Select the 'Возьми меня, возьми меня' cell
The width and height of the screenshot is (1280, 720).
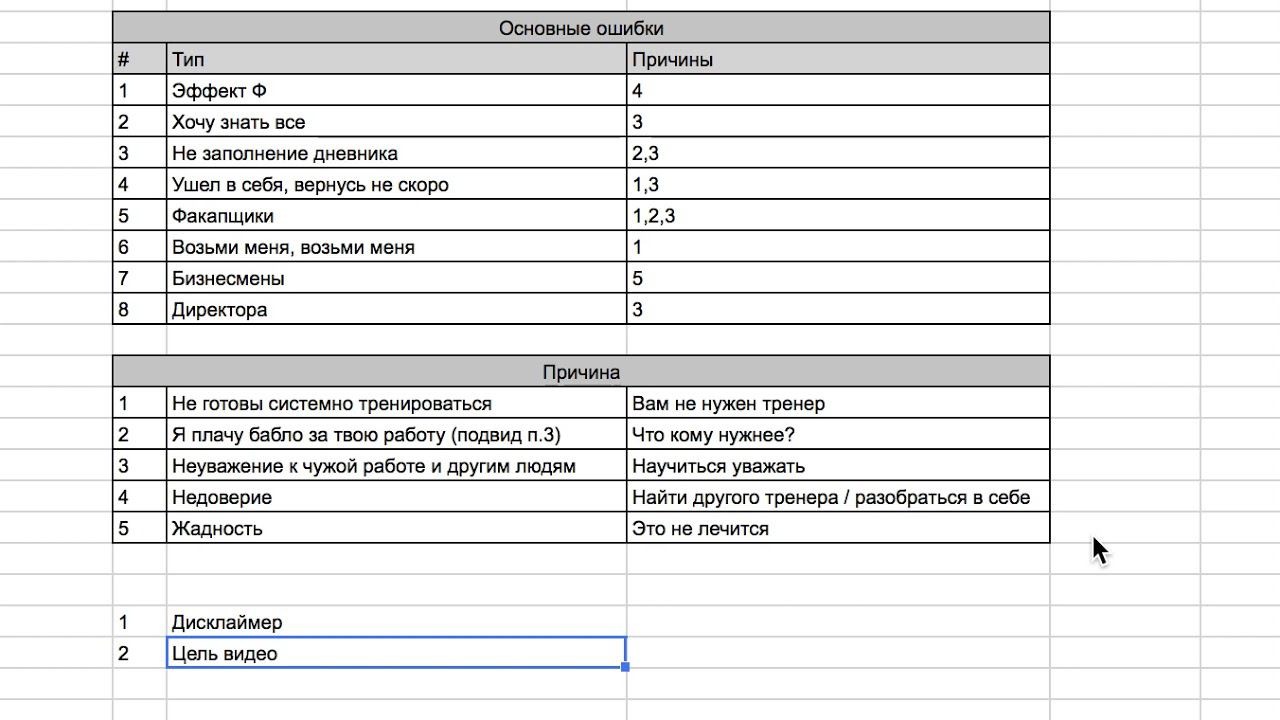(x=397, y=247)
